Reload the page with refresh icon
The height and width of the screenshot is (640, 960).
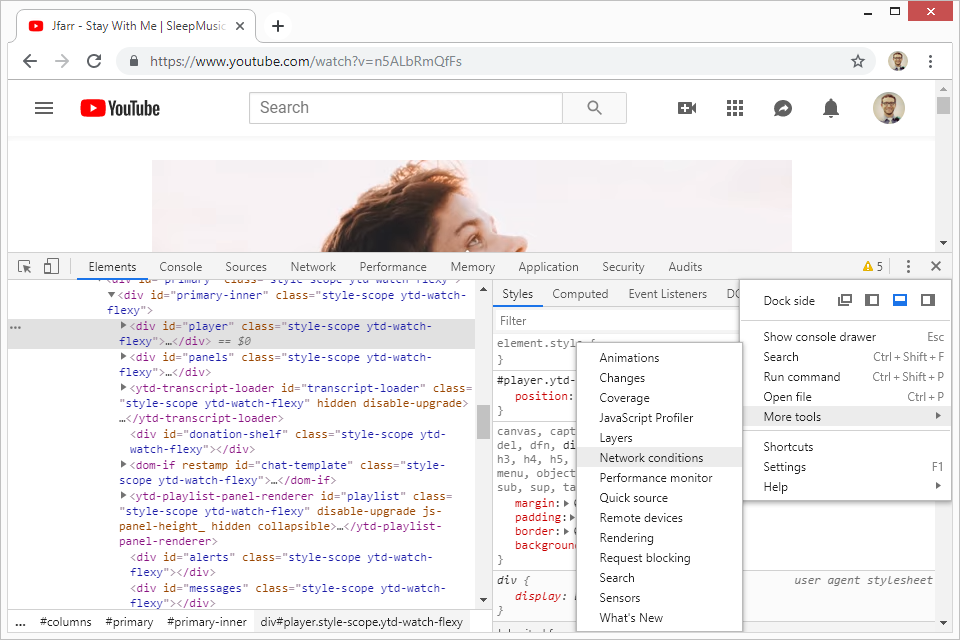(94, 61)
